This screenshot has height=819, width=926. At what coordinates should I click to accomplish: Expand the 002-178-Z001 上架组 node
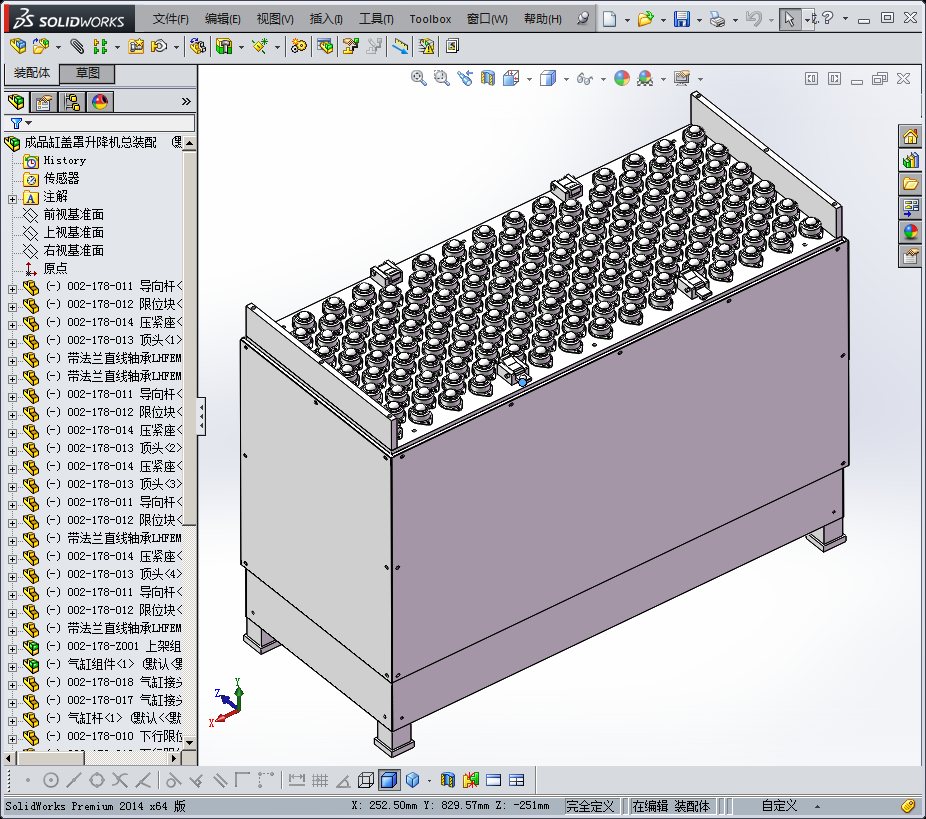(x=12, y=649)
